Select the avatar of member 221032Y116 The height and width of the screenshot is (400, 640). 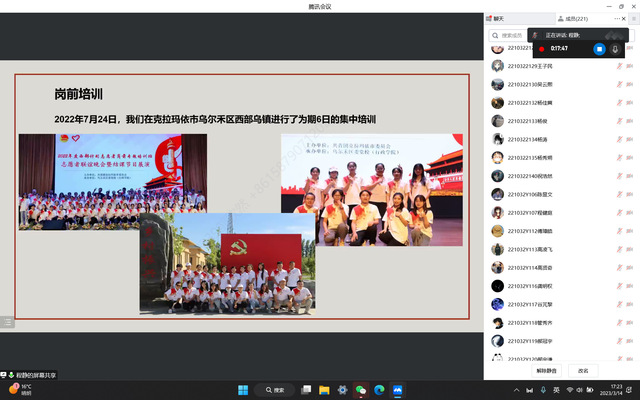(x=497, y=286)
